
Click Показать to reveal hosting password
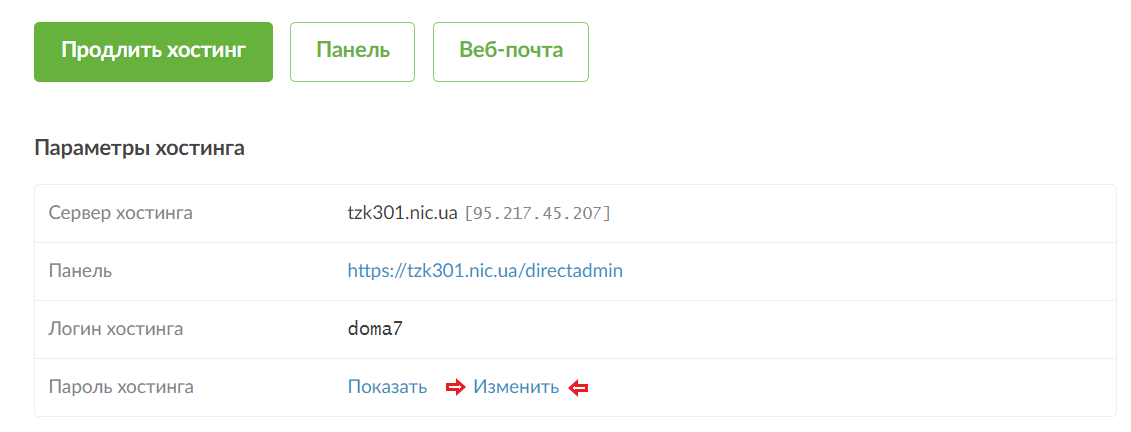tap(387, 387)
